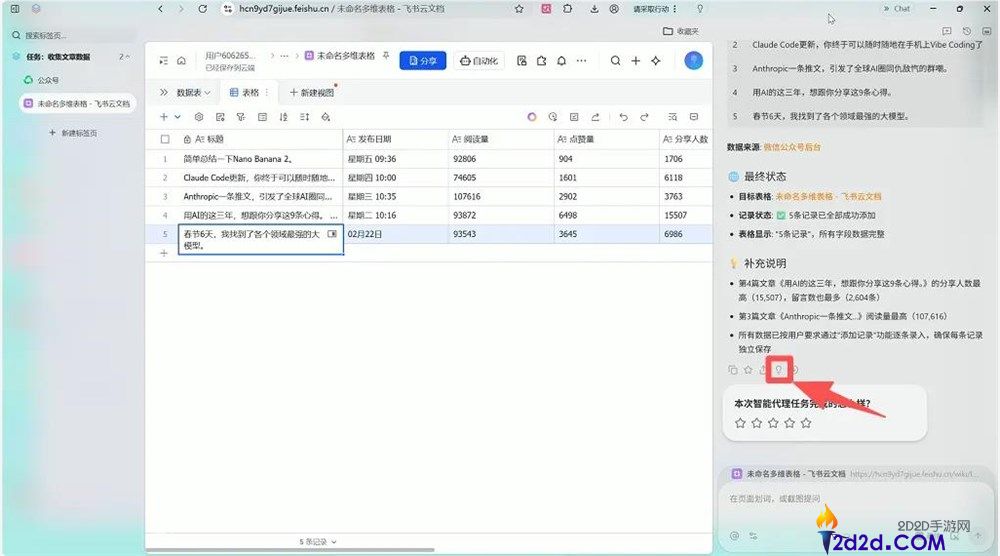
Task: Click the sort icon in the toolbar
Action: (x=284, y=117)
